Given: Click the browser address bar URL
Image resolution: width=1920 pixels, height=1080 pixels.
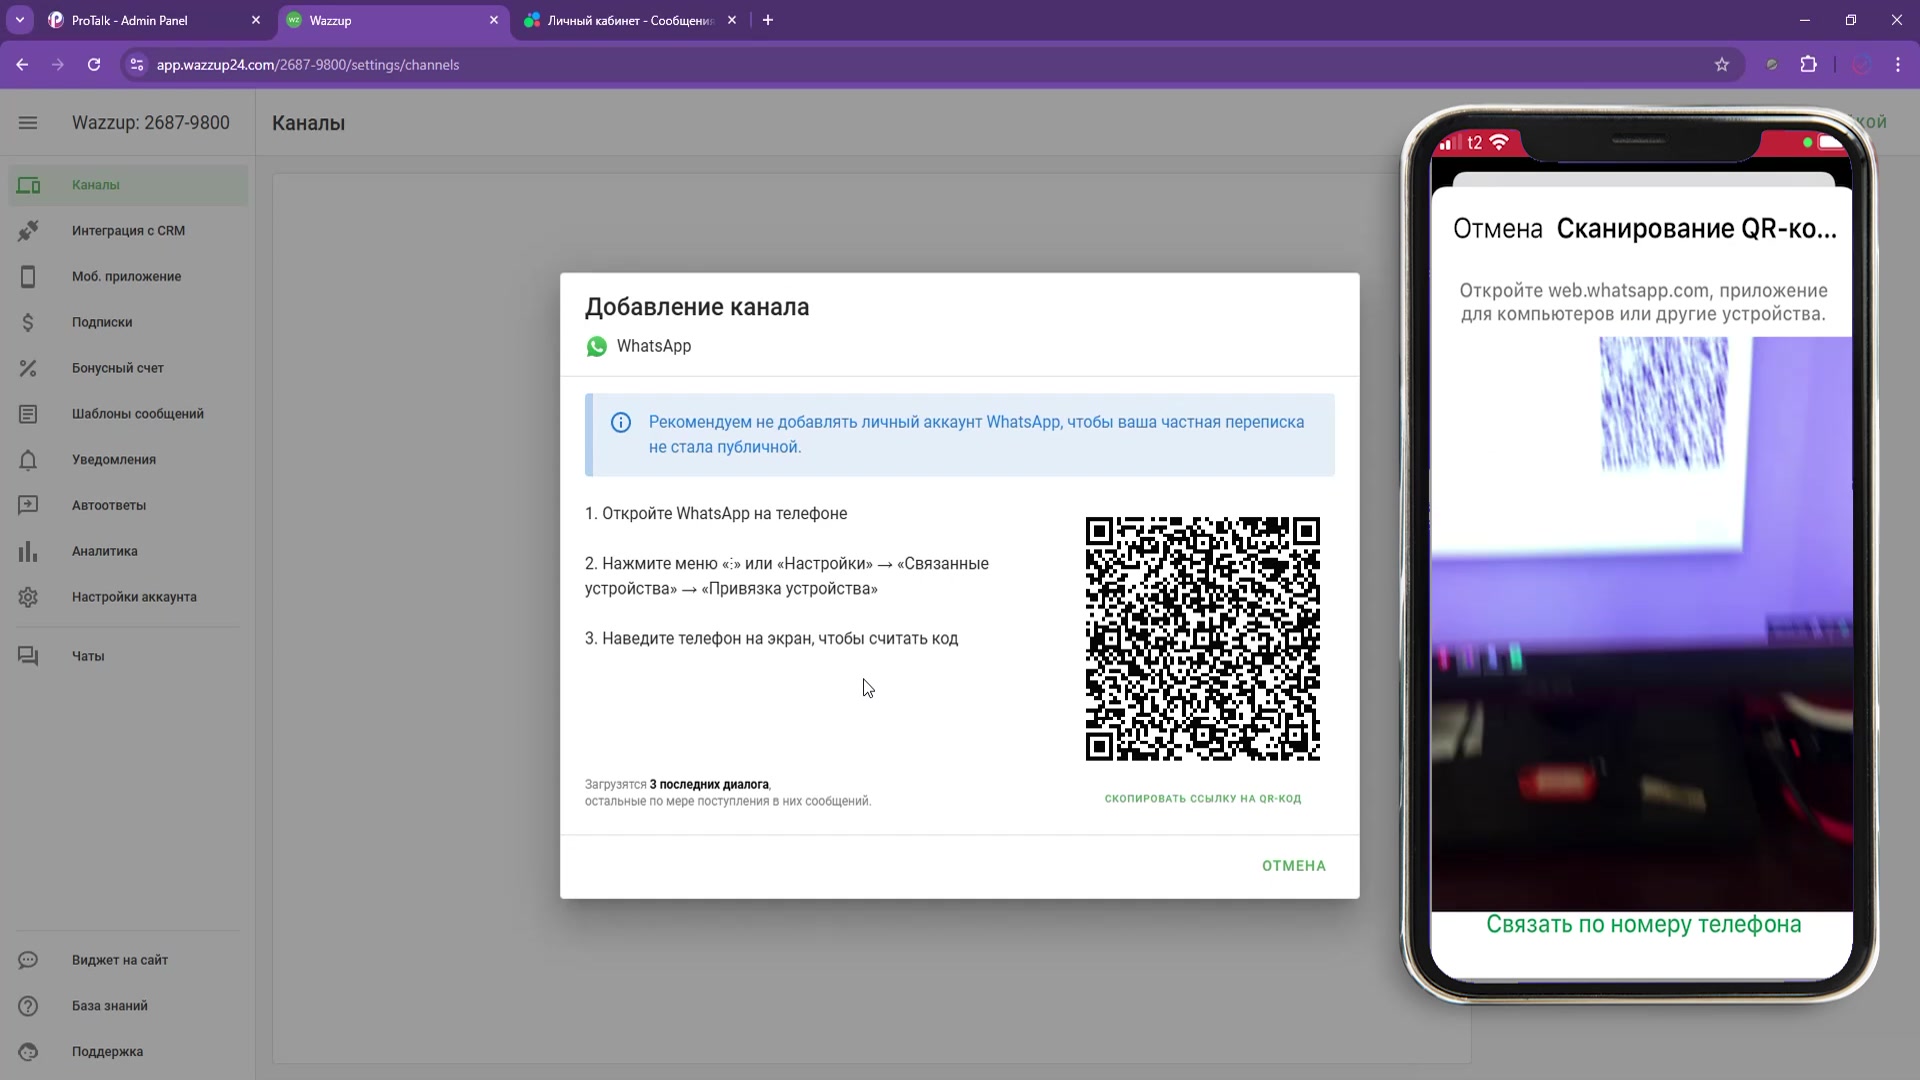Looking at the screenshot, I should click(x=308, y=65).
